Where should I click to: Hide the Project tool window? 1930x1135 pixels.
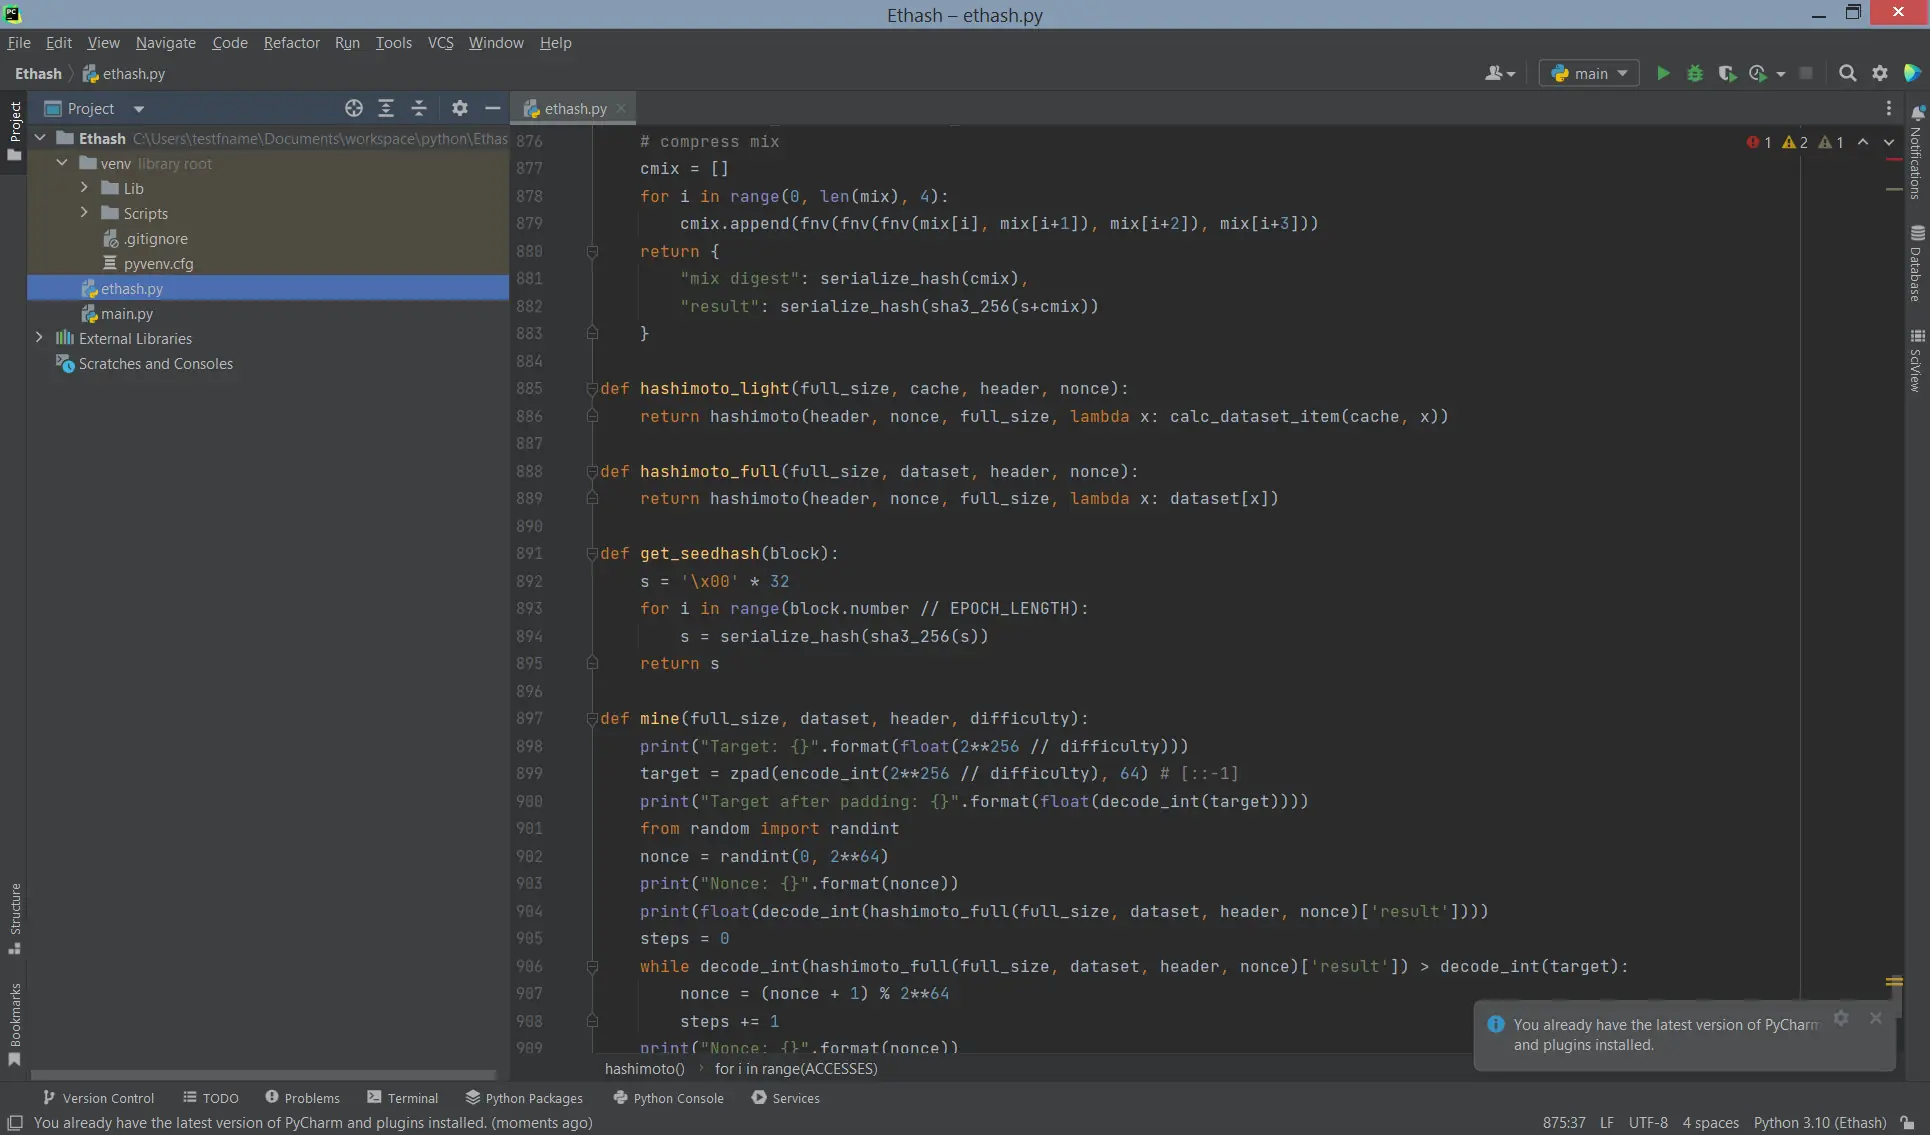[492, 108]
